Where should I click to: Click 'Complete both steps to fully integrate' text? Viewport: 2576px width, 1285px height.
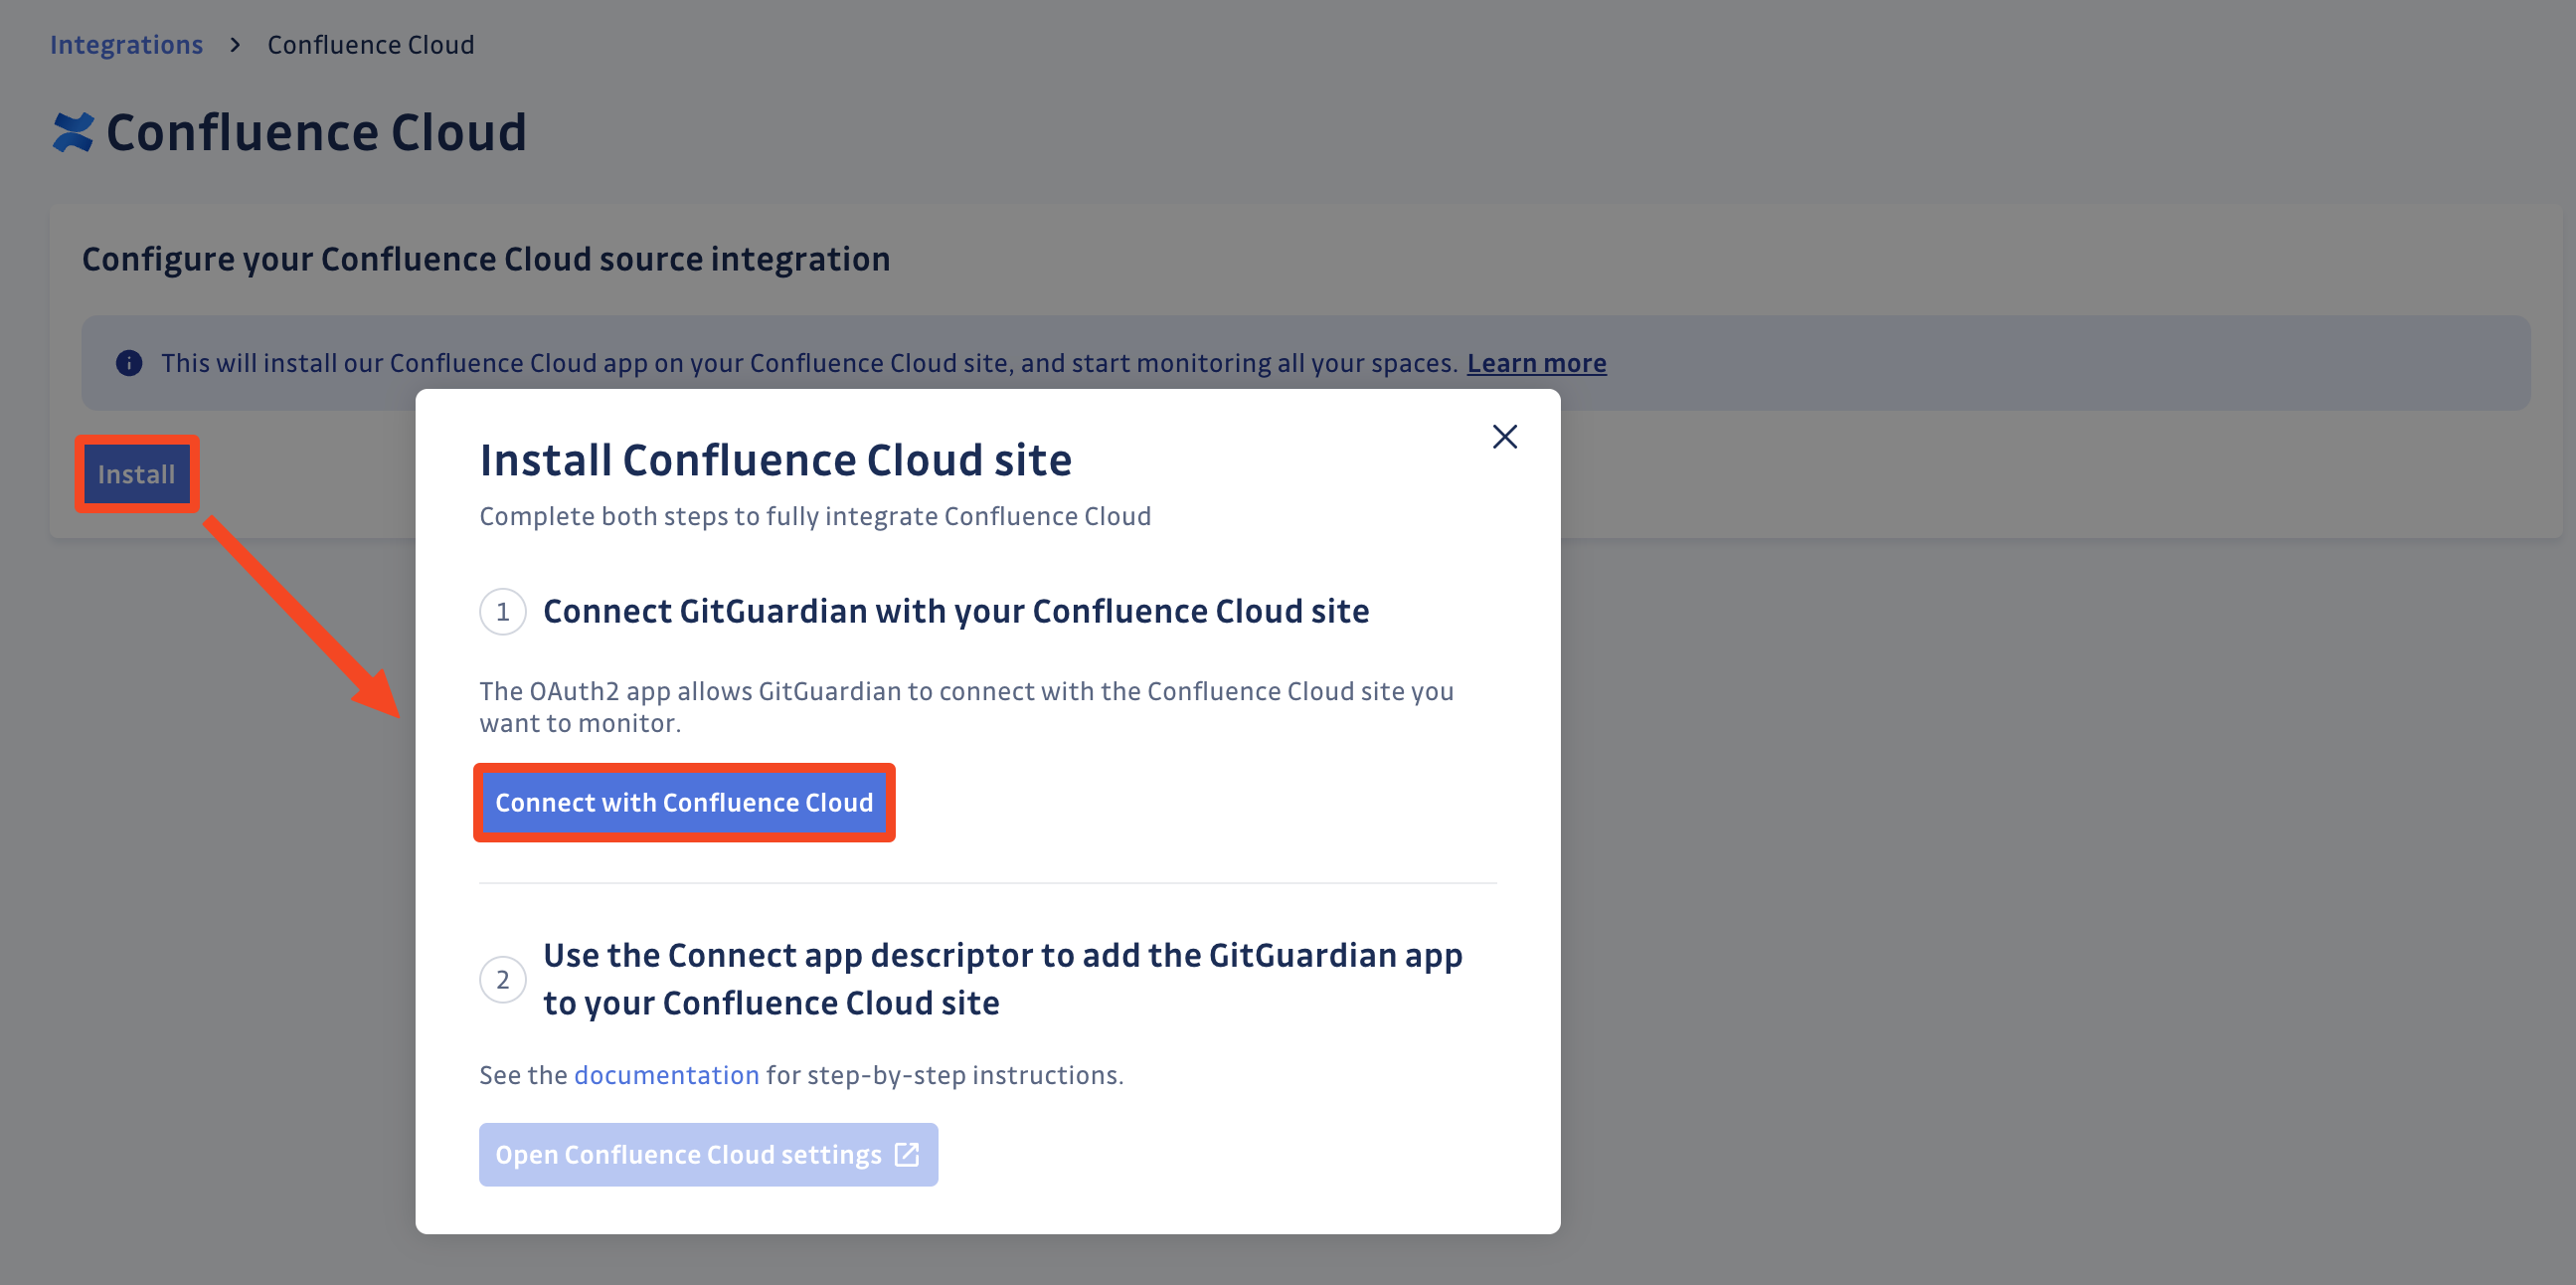pyautogui.click(x=815, y=516)
